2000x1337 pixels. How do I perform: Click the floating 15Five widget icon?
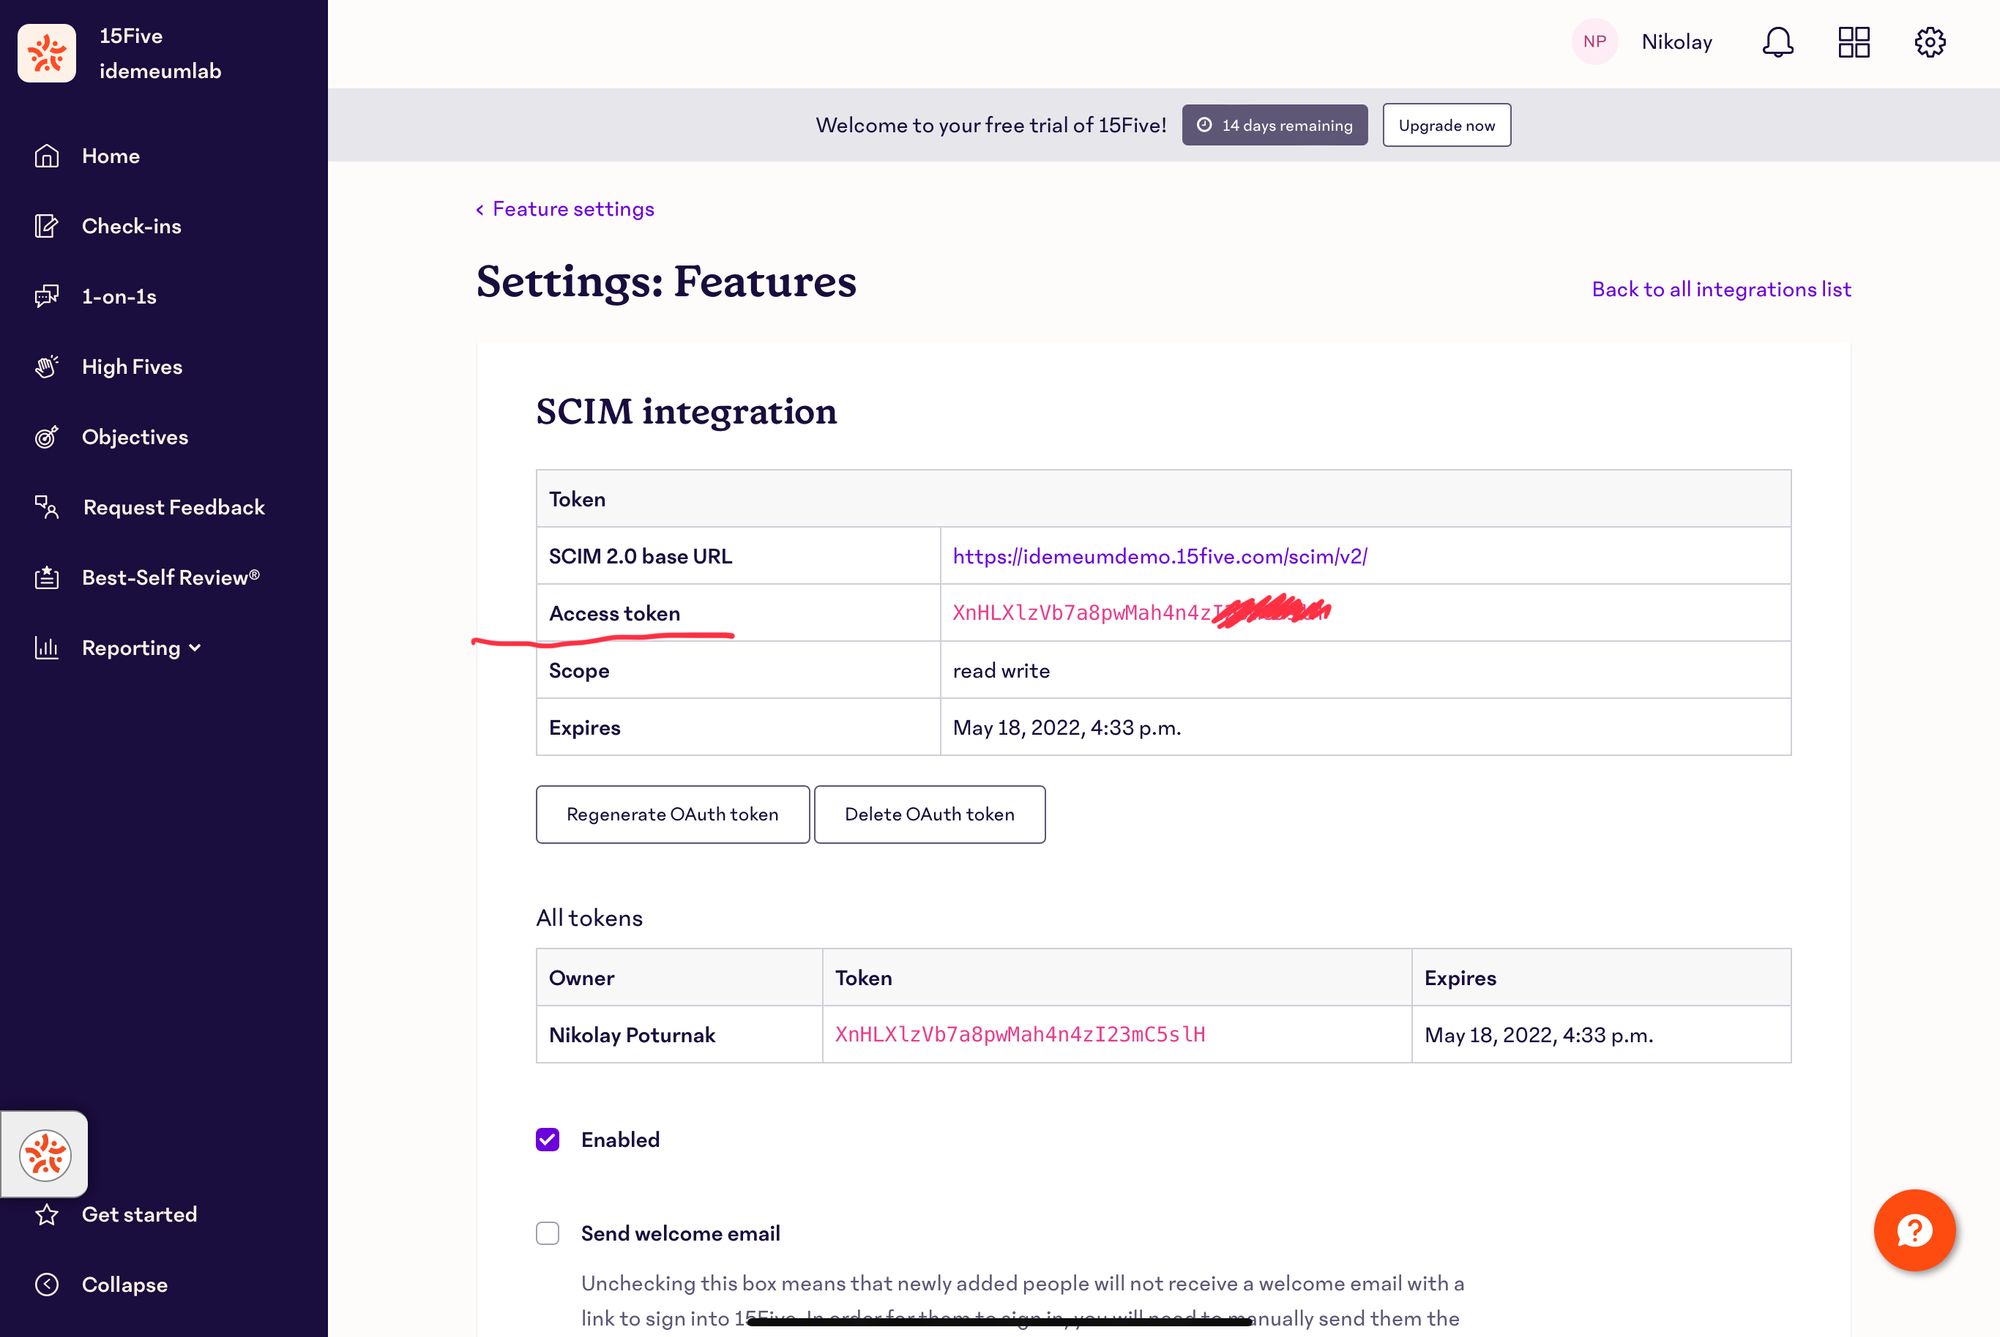45,1155
